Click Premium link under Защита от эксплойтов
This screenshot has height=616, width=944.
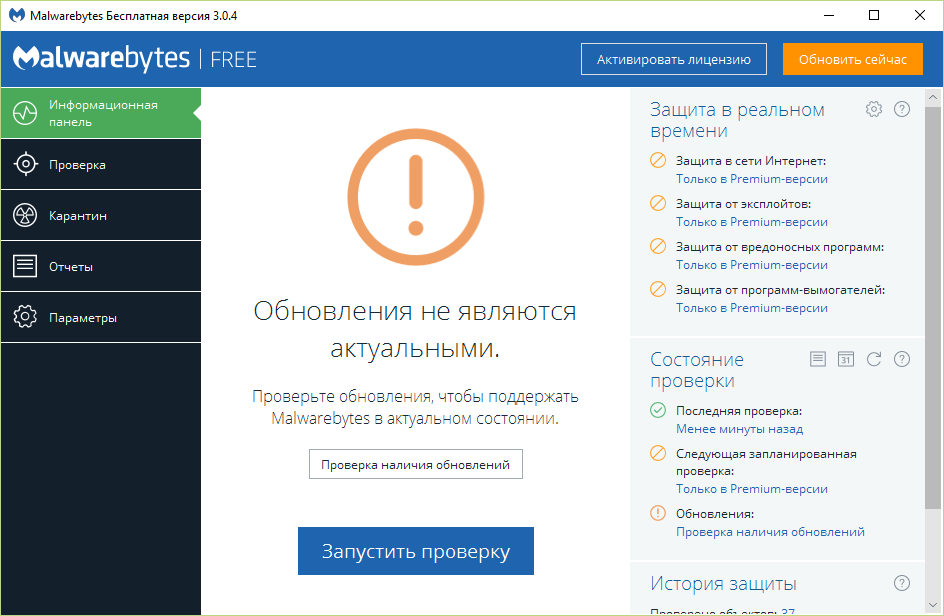click(751, 222)
